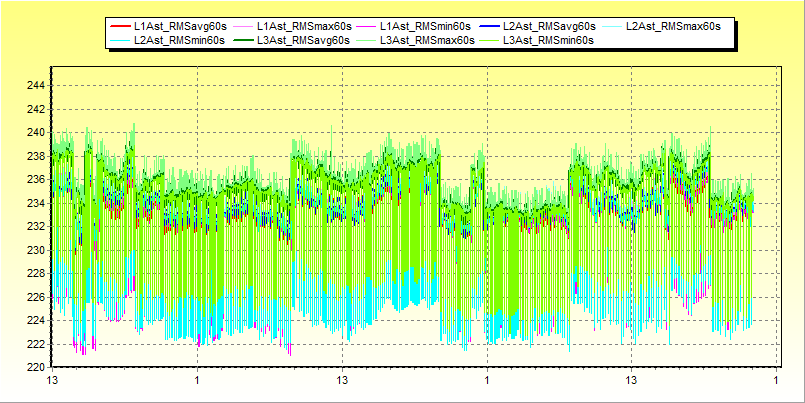Screen dimensions: 805x403
Task: Select the 232 y-axis tick label
Action: coord(35,226)
